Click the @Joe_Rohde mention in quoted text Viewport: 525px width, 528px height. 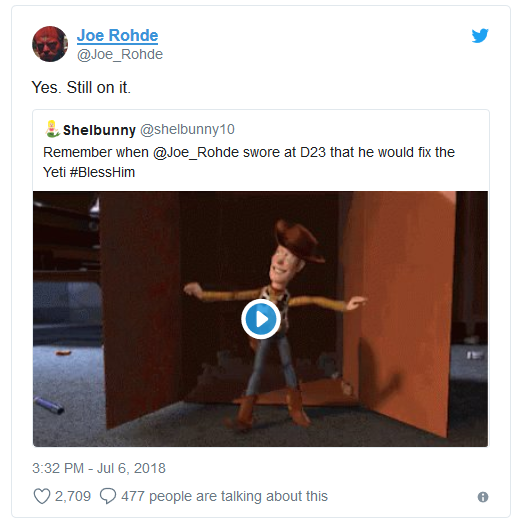(196, 153)
